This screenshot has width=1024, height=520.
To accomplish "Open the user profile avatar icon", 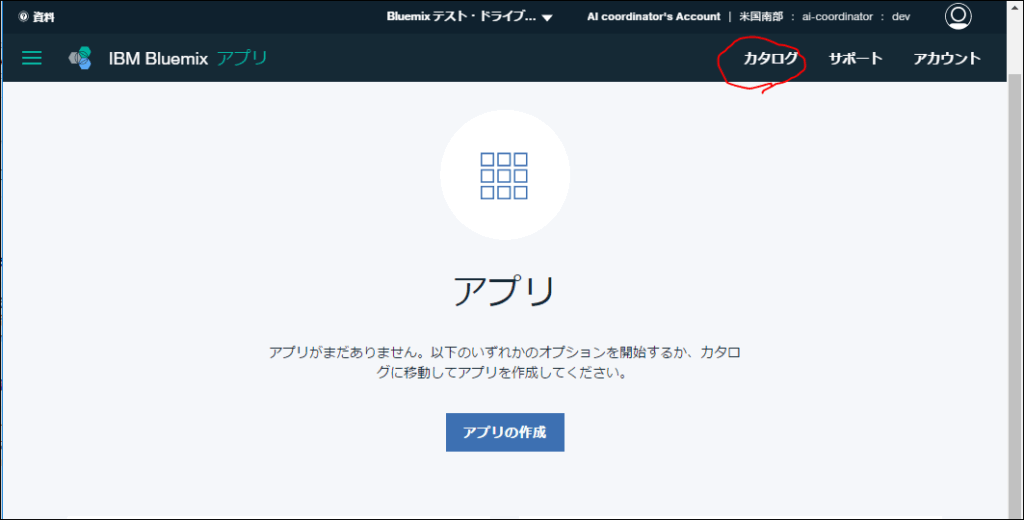I will [958, 16].
